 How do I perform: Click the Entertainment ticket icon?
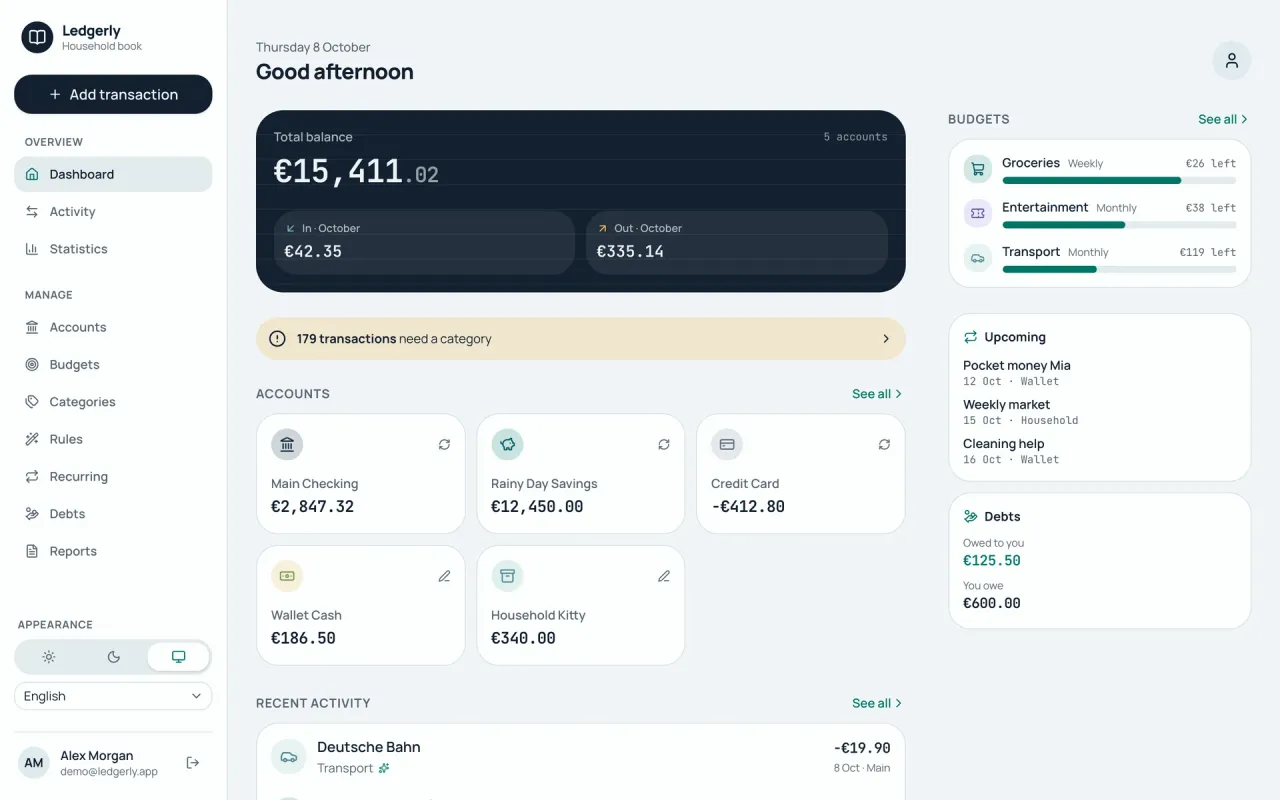[x=977, y=213]
